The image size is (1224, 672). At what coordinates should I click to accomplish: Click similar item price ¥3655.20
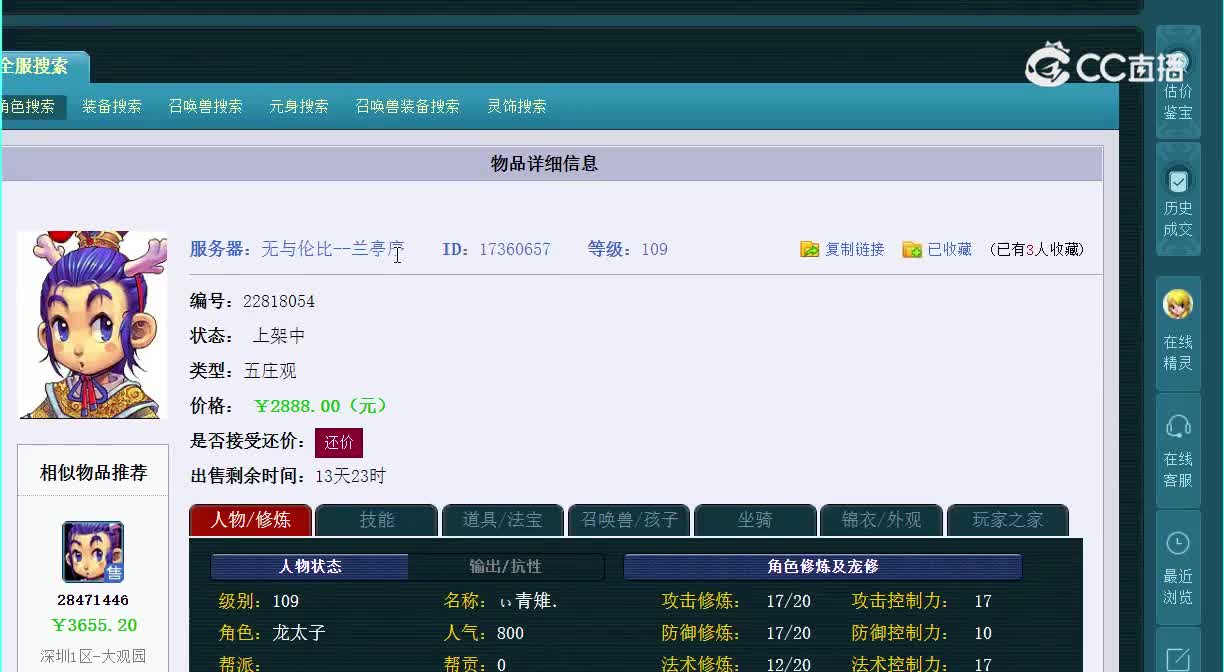[x=94, y=625]
